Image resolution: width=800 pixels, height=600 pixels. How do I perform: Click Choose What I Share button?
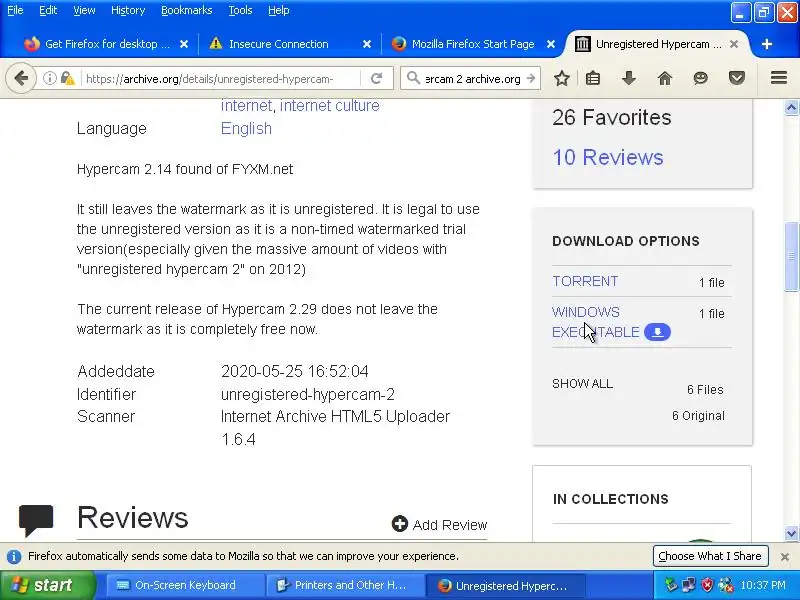click(x=710, y=556)
